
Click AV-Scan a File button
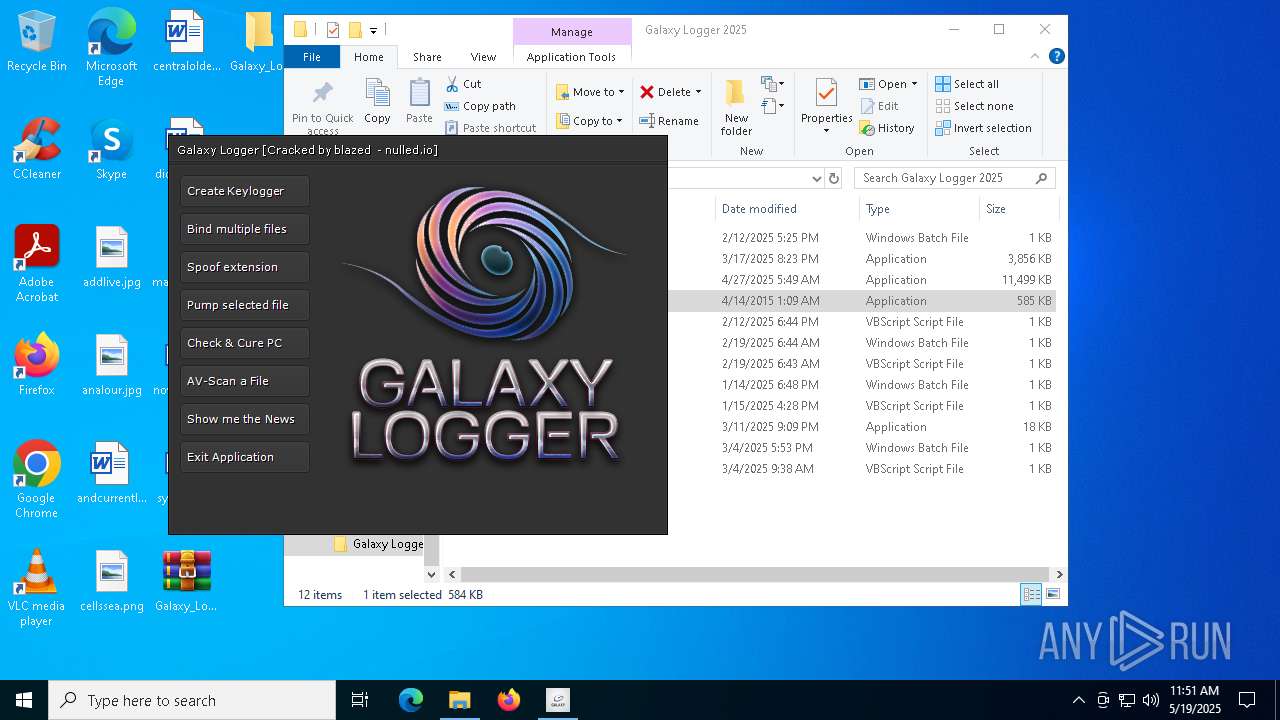pyautogui.click(x=244, y=381)
